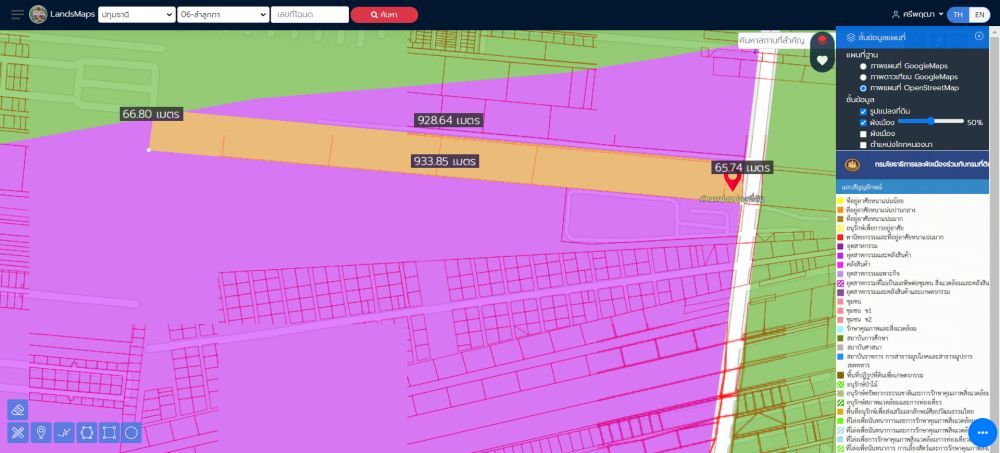Select the eraser clear-drawing tool
1000x453 pixels.
19,410
